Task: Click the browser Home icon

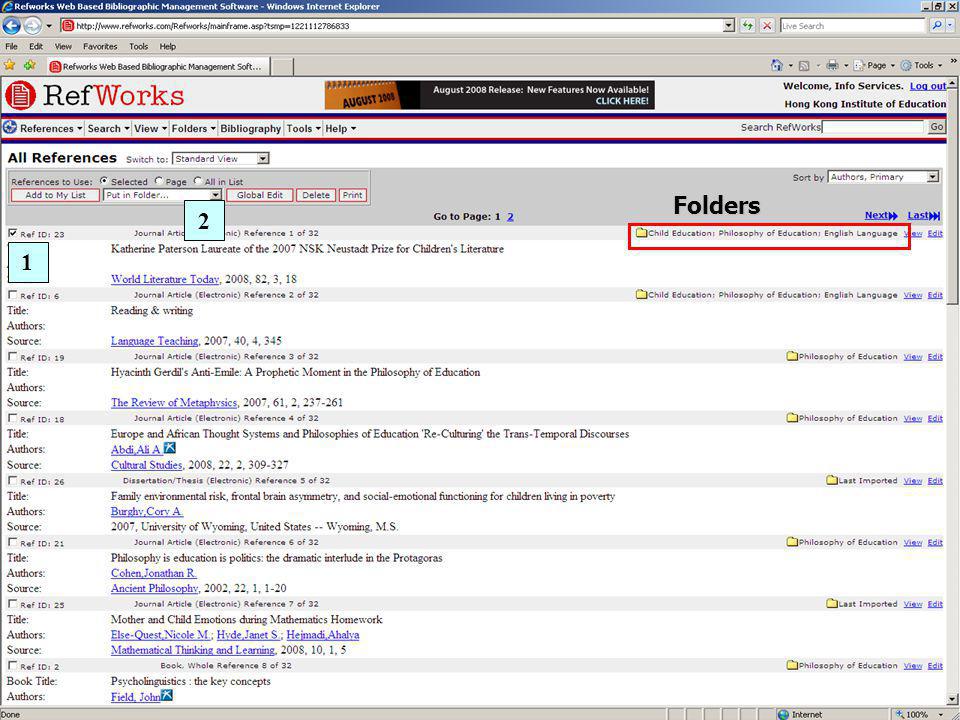Action: click(777, 65)
